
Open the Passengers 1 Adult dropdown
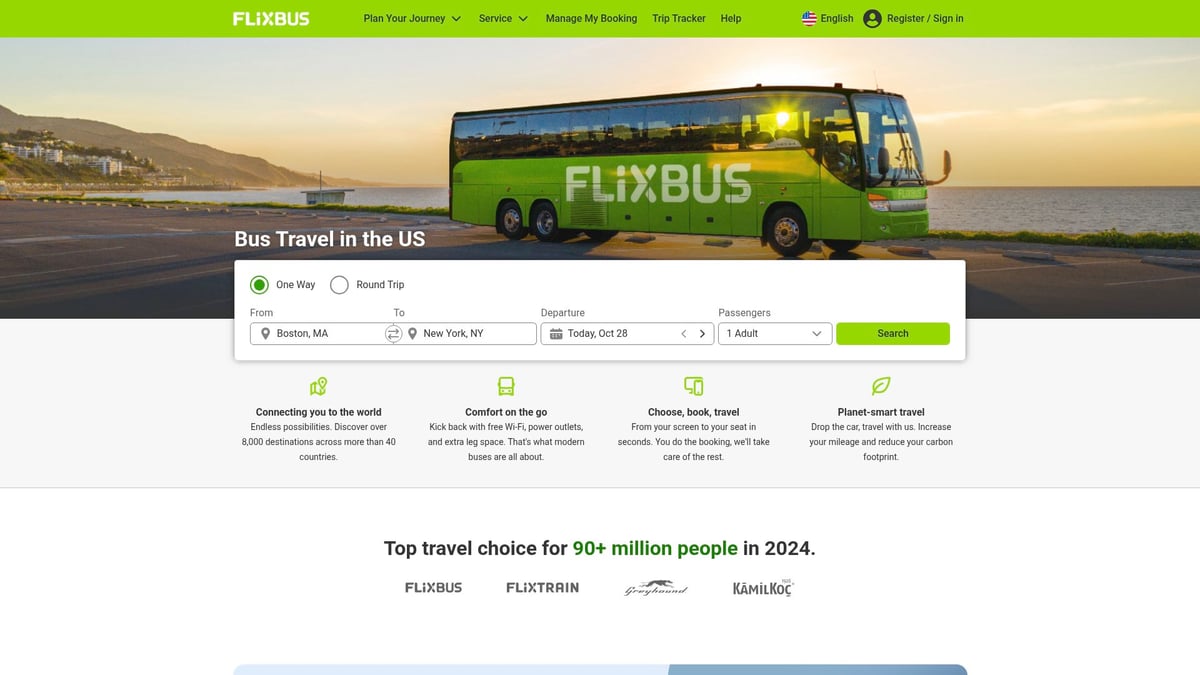[x=775, y=334]
